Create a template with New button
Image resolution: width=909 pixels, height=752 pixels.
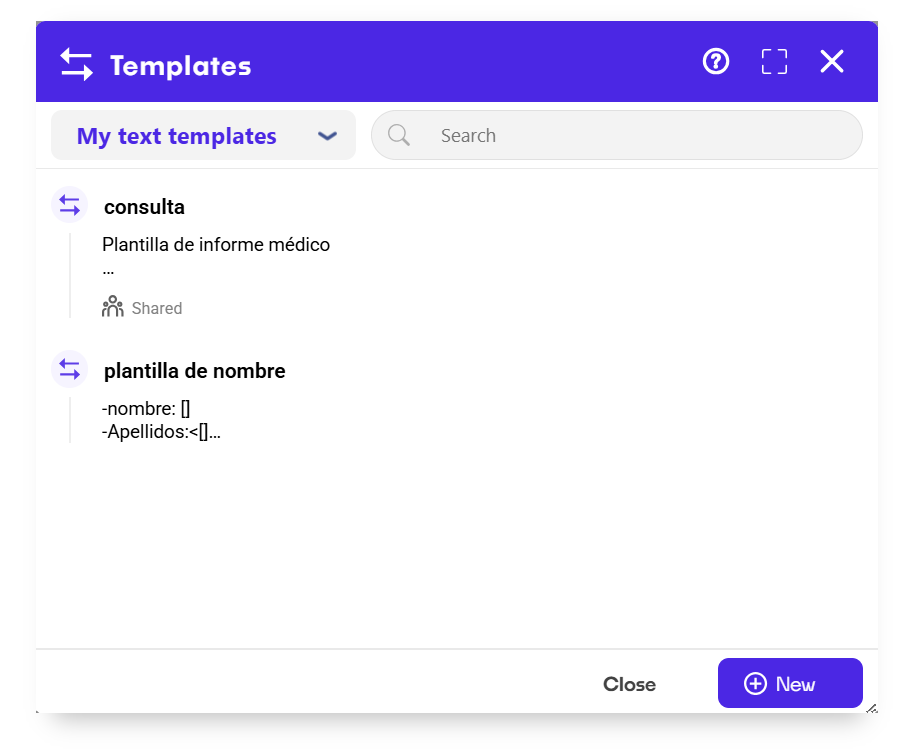[x=790, y=683]
